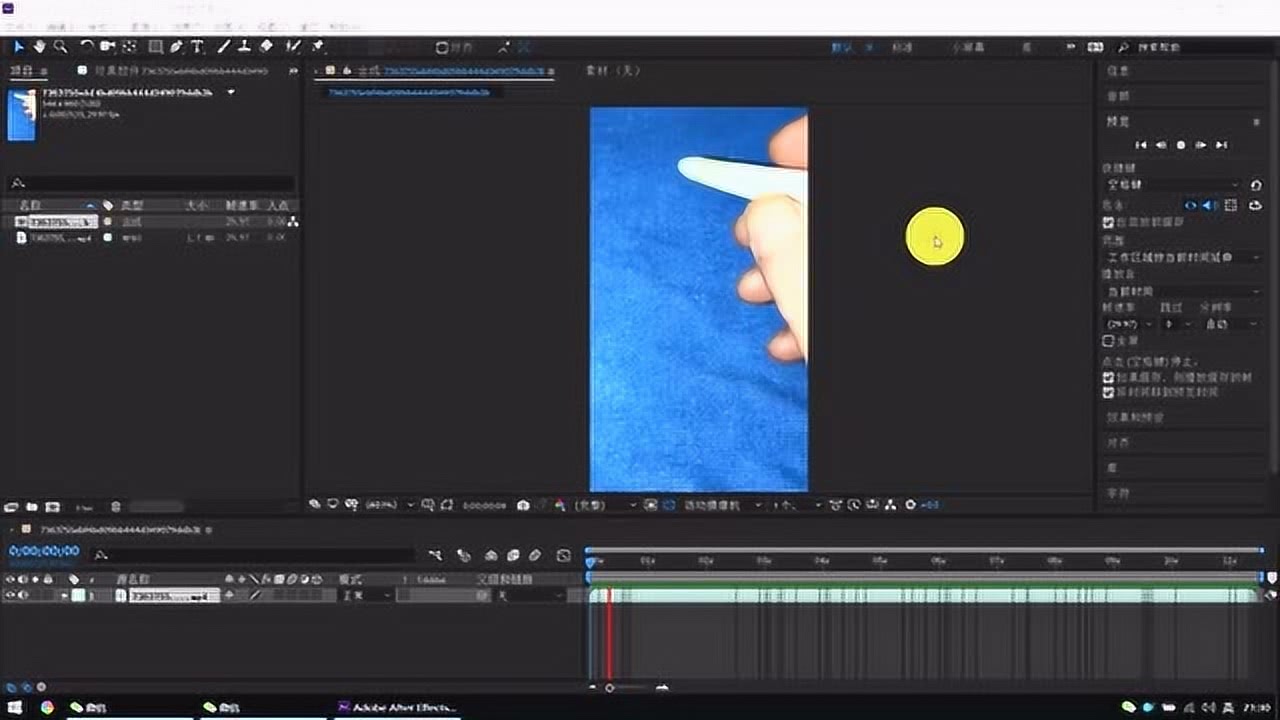Open Adobe After Effects taskbar button
The image size is (1280, 720).
click(x=396, y=707)
